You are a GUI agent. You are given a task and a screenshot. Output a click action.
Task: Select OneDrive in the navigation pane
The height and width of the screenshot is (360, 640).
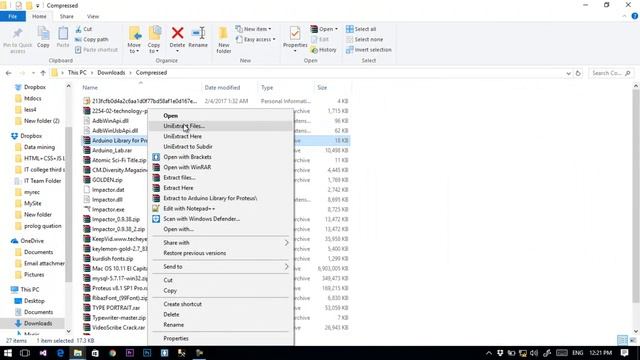point(32,241)
